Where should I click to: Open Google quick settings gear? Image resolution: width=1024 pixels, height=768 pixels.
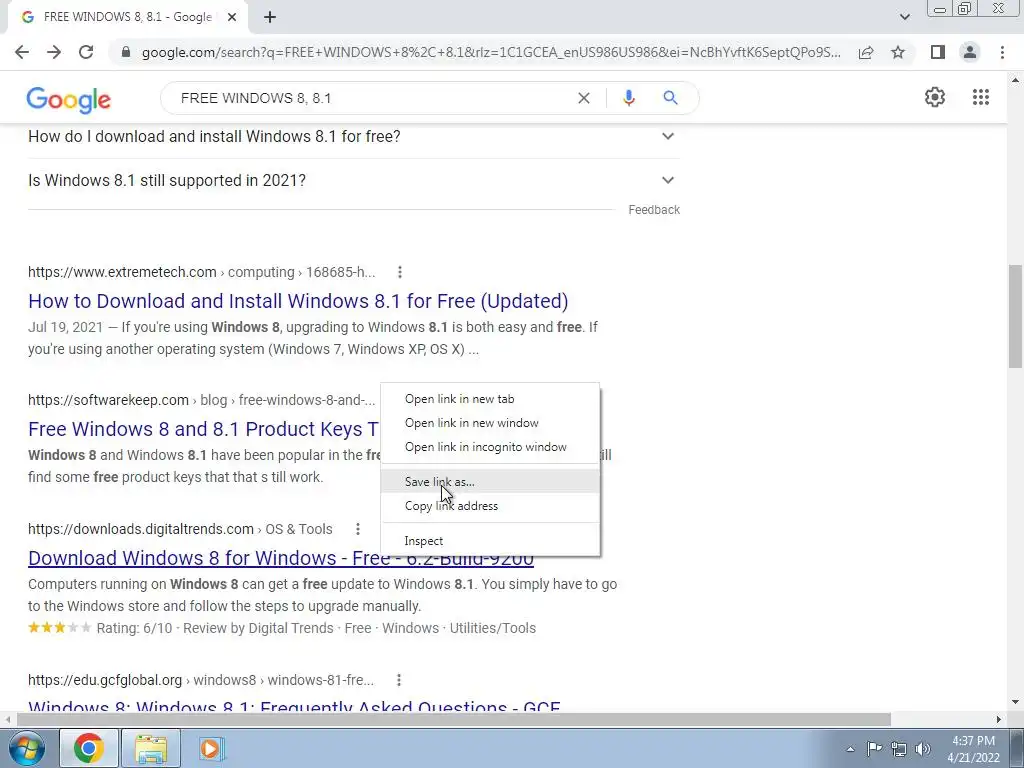(935, 97)
